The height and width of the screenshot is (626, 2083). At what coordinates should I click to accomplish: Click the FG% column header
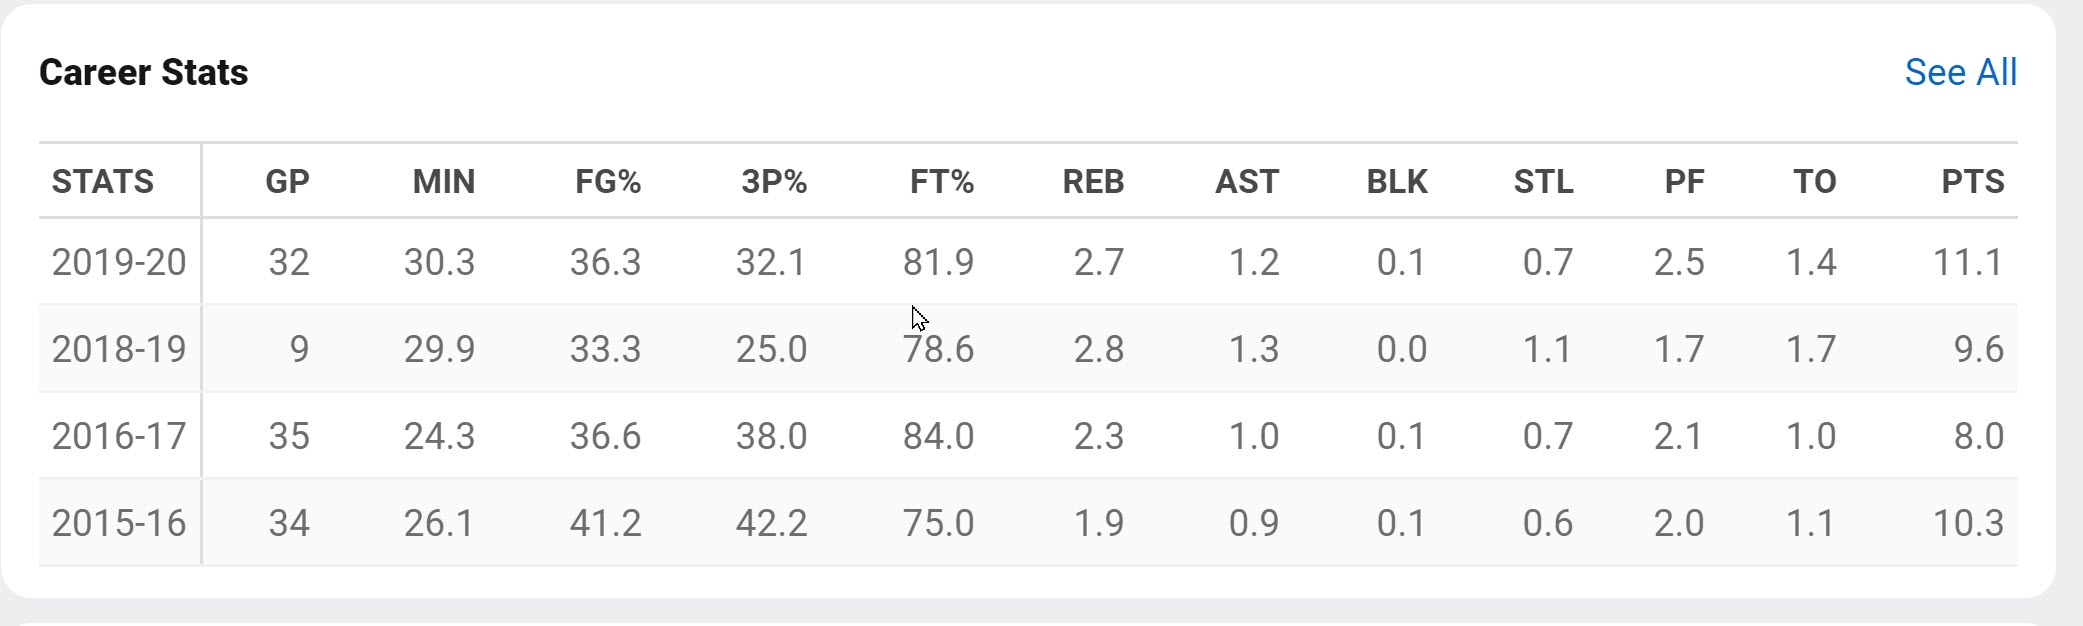pyautogui.click(x=608, y=181)
